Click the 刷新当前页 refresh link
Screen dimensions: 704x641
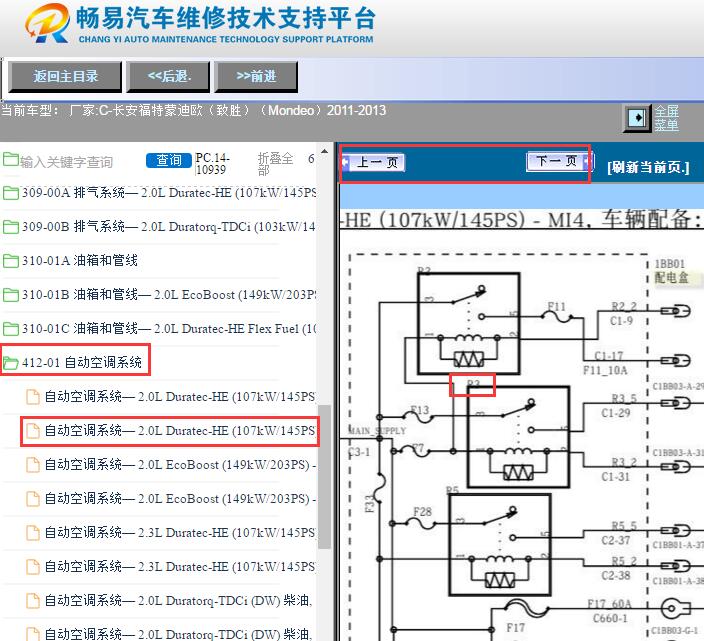pos(648,167)
